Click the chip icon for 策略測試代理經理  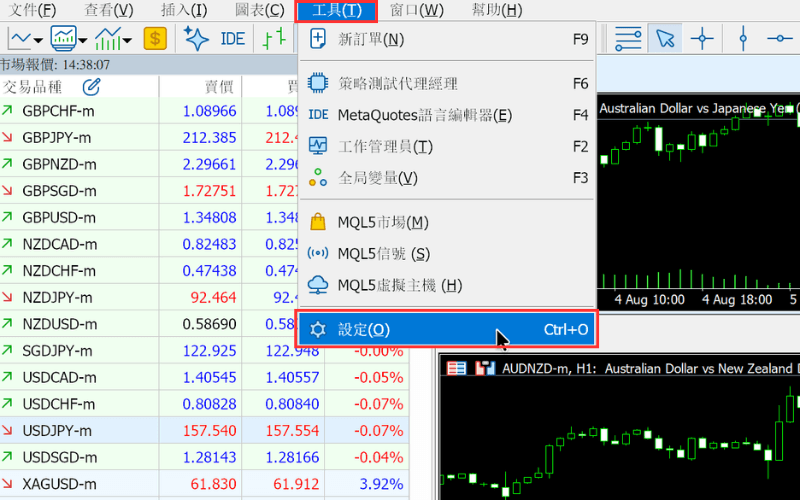point(317,83)
